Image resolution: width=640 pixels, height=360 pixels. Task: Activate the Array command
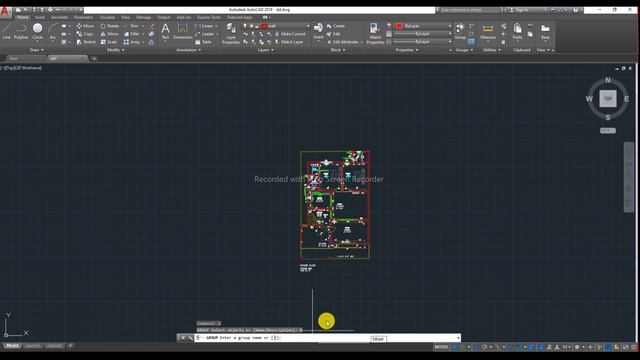tap(132, 42)
